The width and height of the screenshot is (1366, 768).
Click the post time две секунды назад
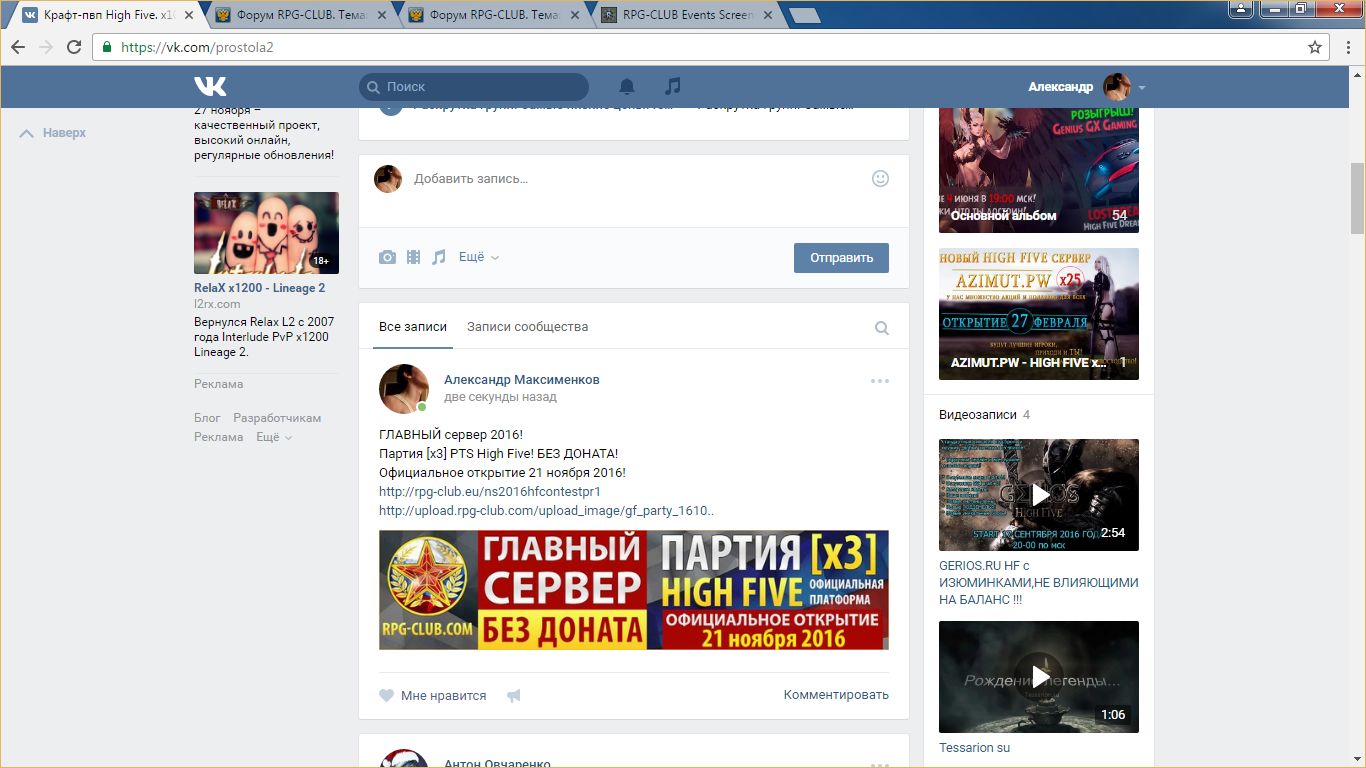click(x=500, y=397)
